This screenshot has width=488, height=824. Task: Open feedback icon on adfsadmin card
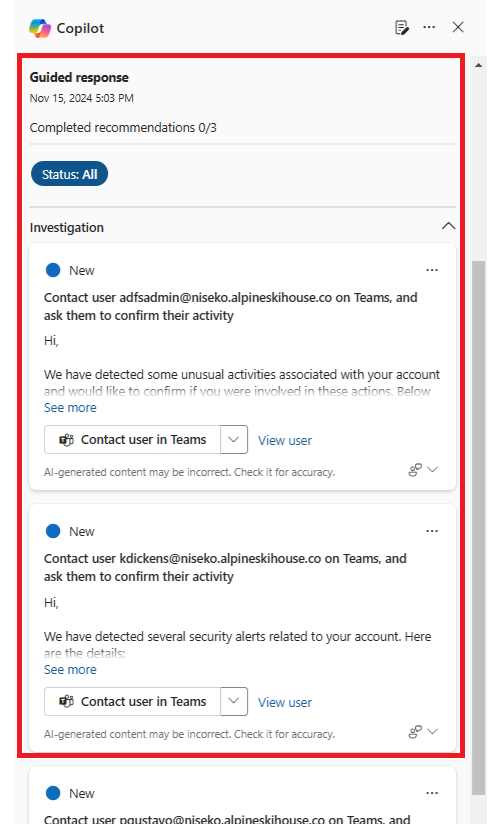(x=415, y=470)
